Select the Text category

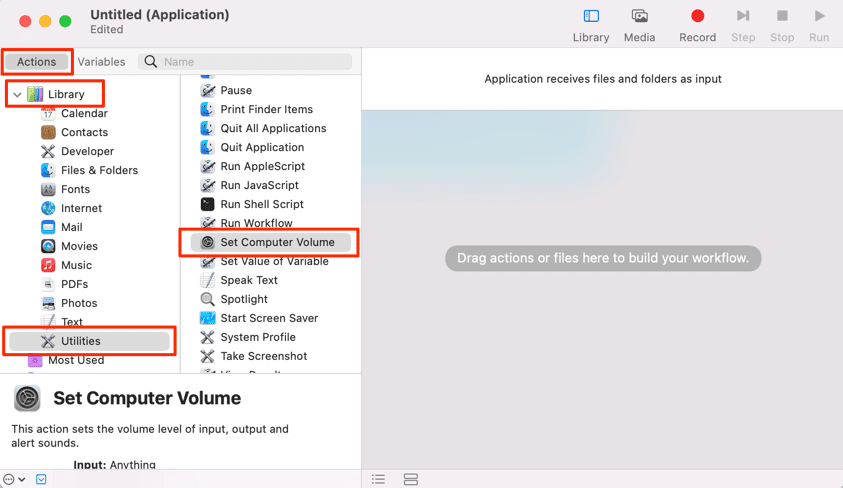click(61, 322)
